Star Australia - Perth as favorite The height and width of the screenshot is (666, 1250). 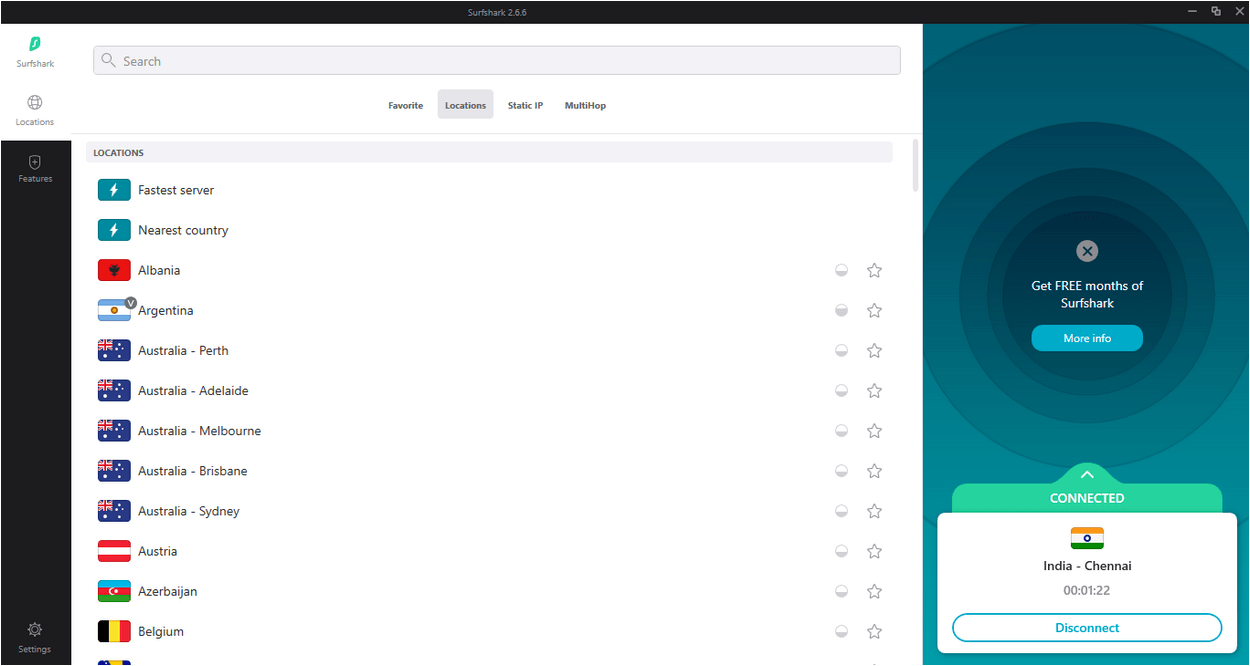[875, 350]
